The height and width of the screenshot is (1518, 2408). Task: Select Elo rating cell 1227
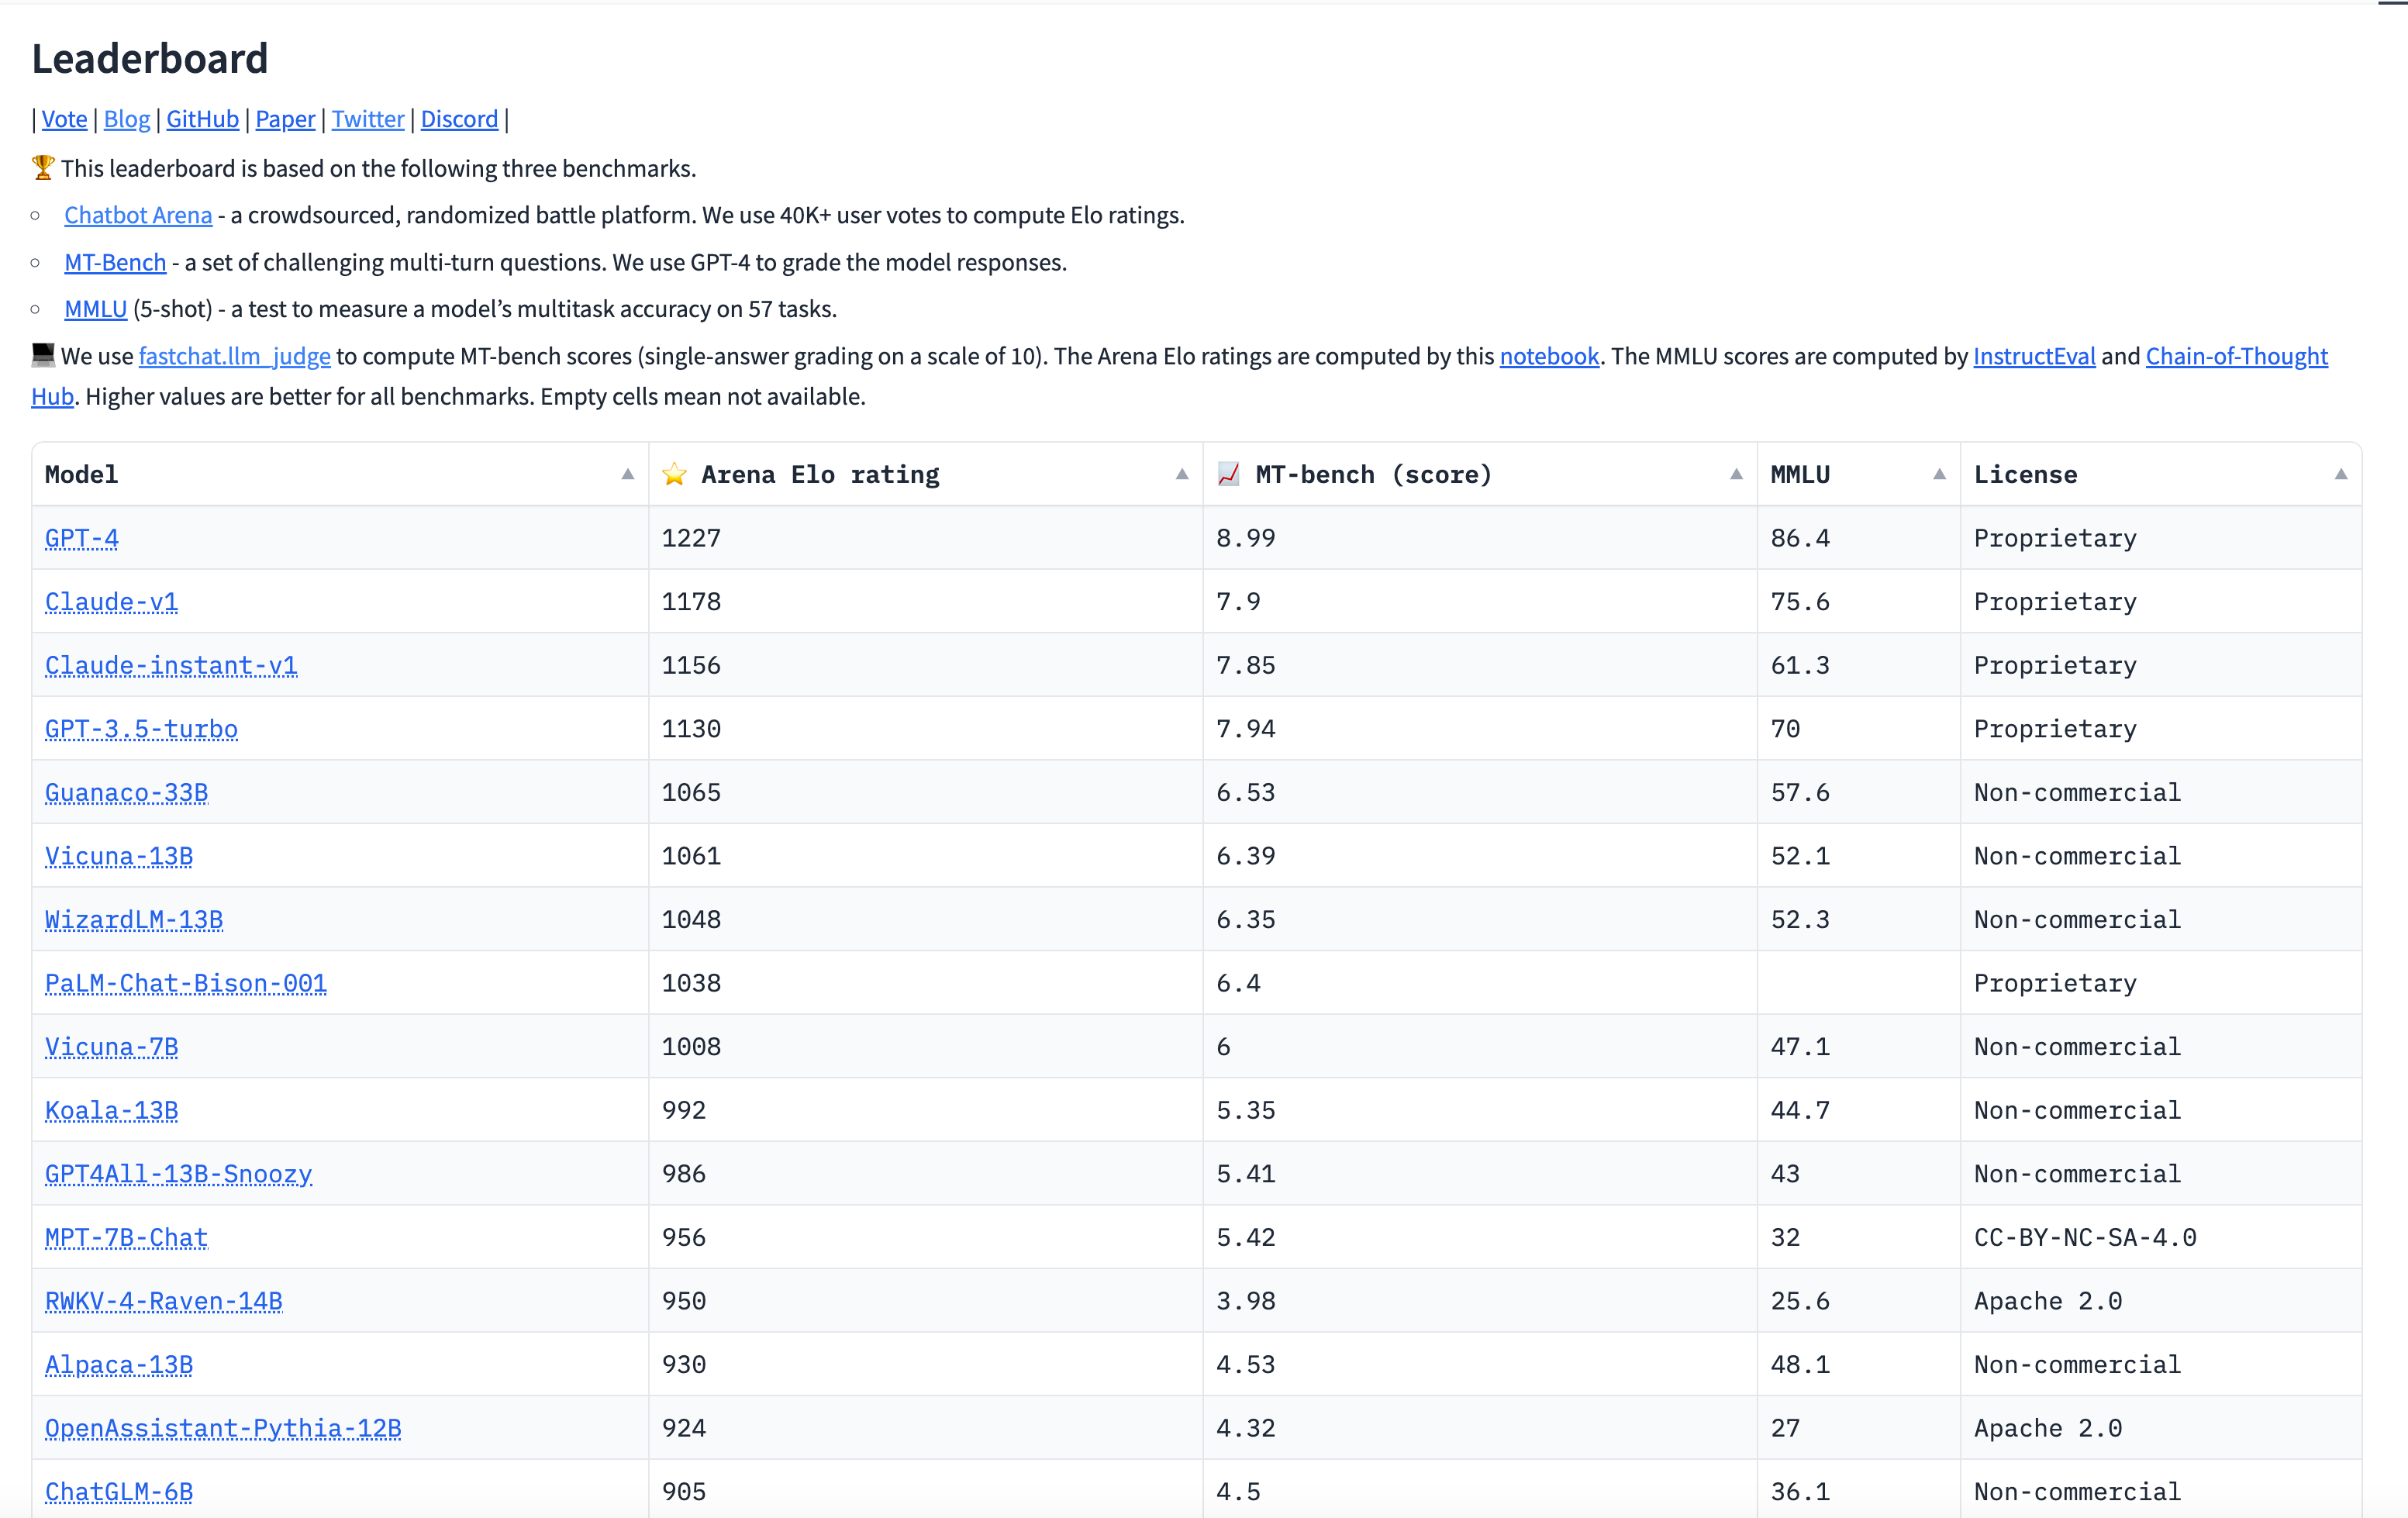[926, 538]
